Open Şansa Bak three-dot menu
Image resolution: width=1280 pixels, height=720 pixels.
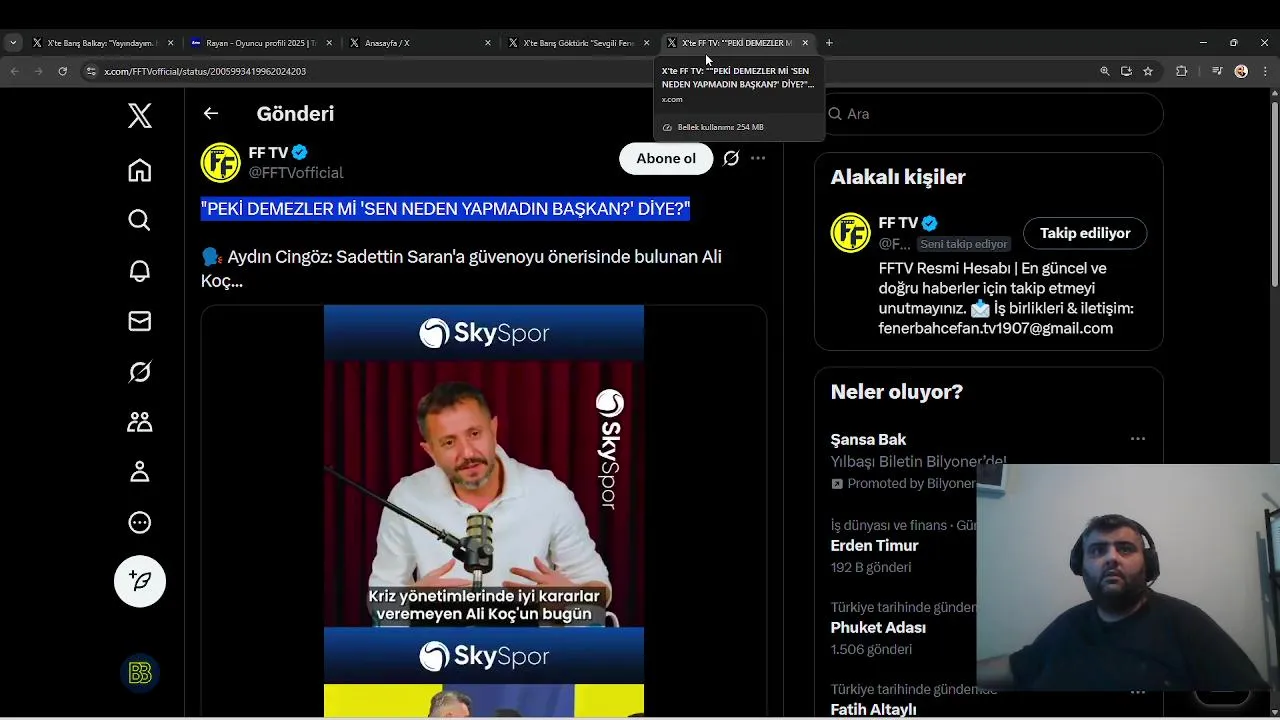point(1137,439)
